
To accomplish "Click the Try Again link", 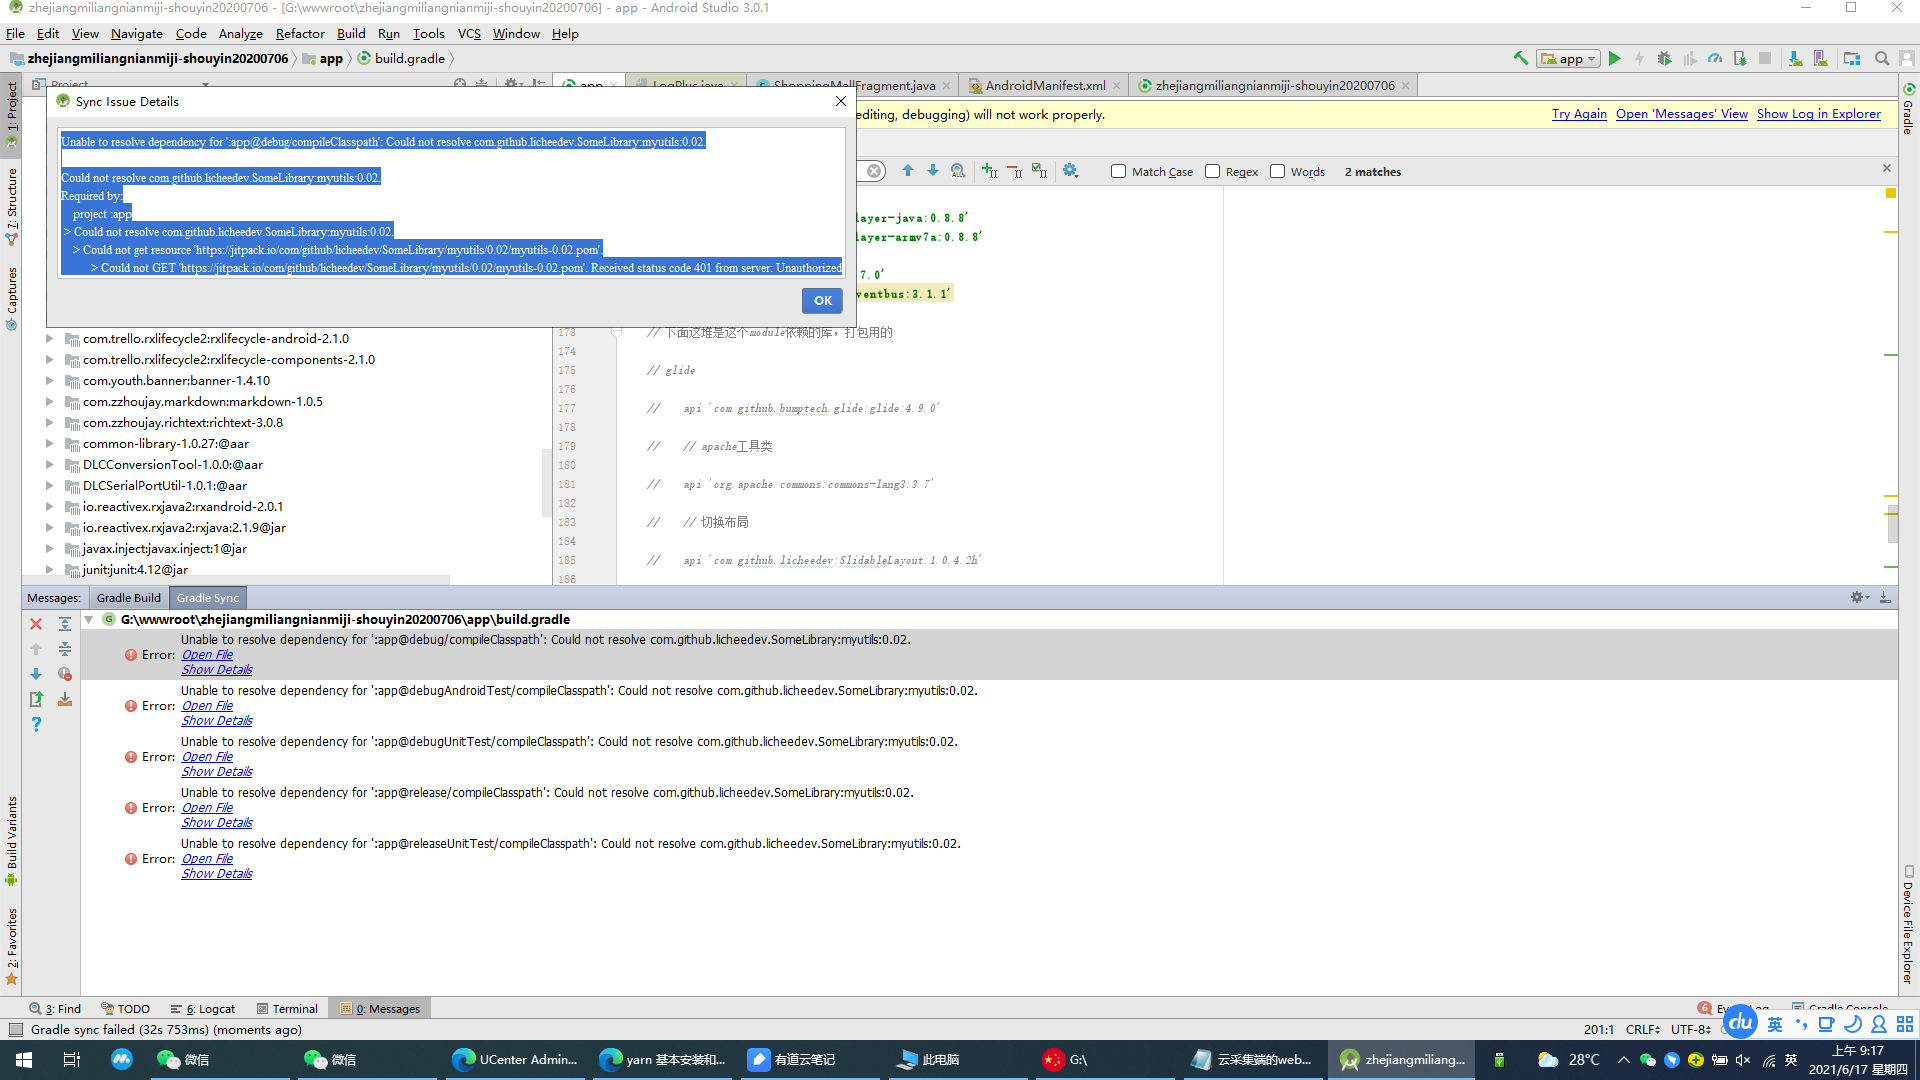I will click(x=1578, y=114).
